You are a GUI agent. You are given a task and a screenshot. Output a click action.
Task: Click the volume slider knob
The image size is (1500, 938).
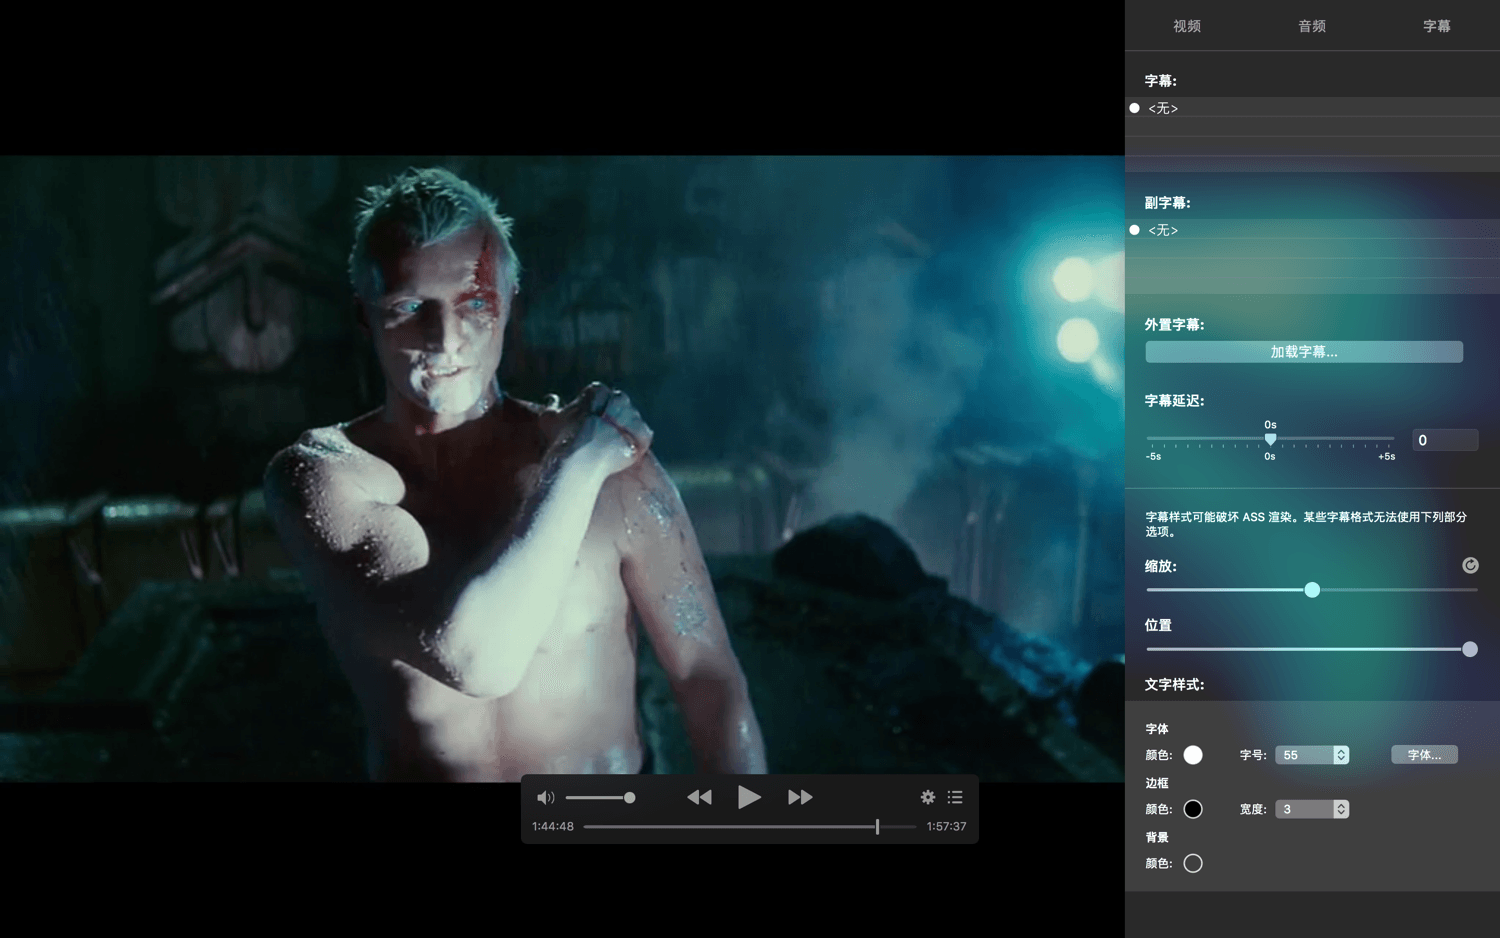point(629,798)
